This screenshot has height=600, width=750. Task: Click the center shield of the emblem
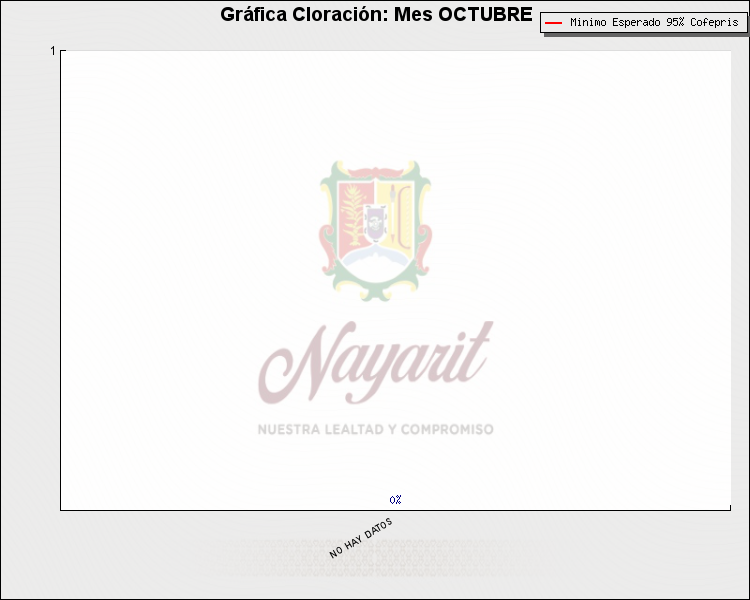[375, 222]
